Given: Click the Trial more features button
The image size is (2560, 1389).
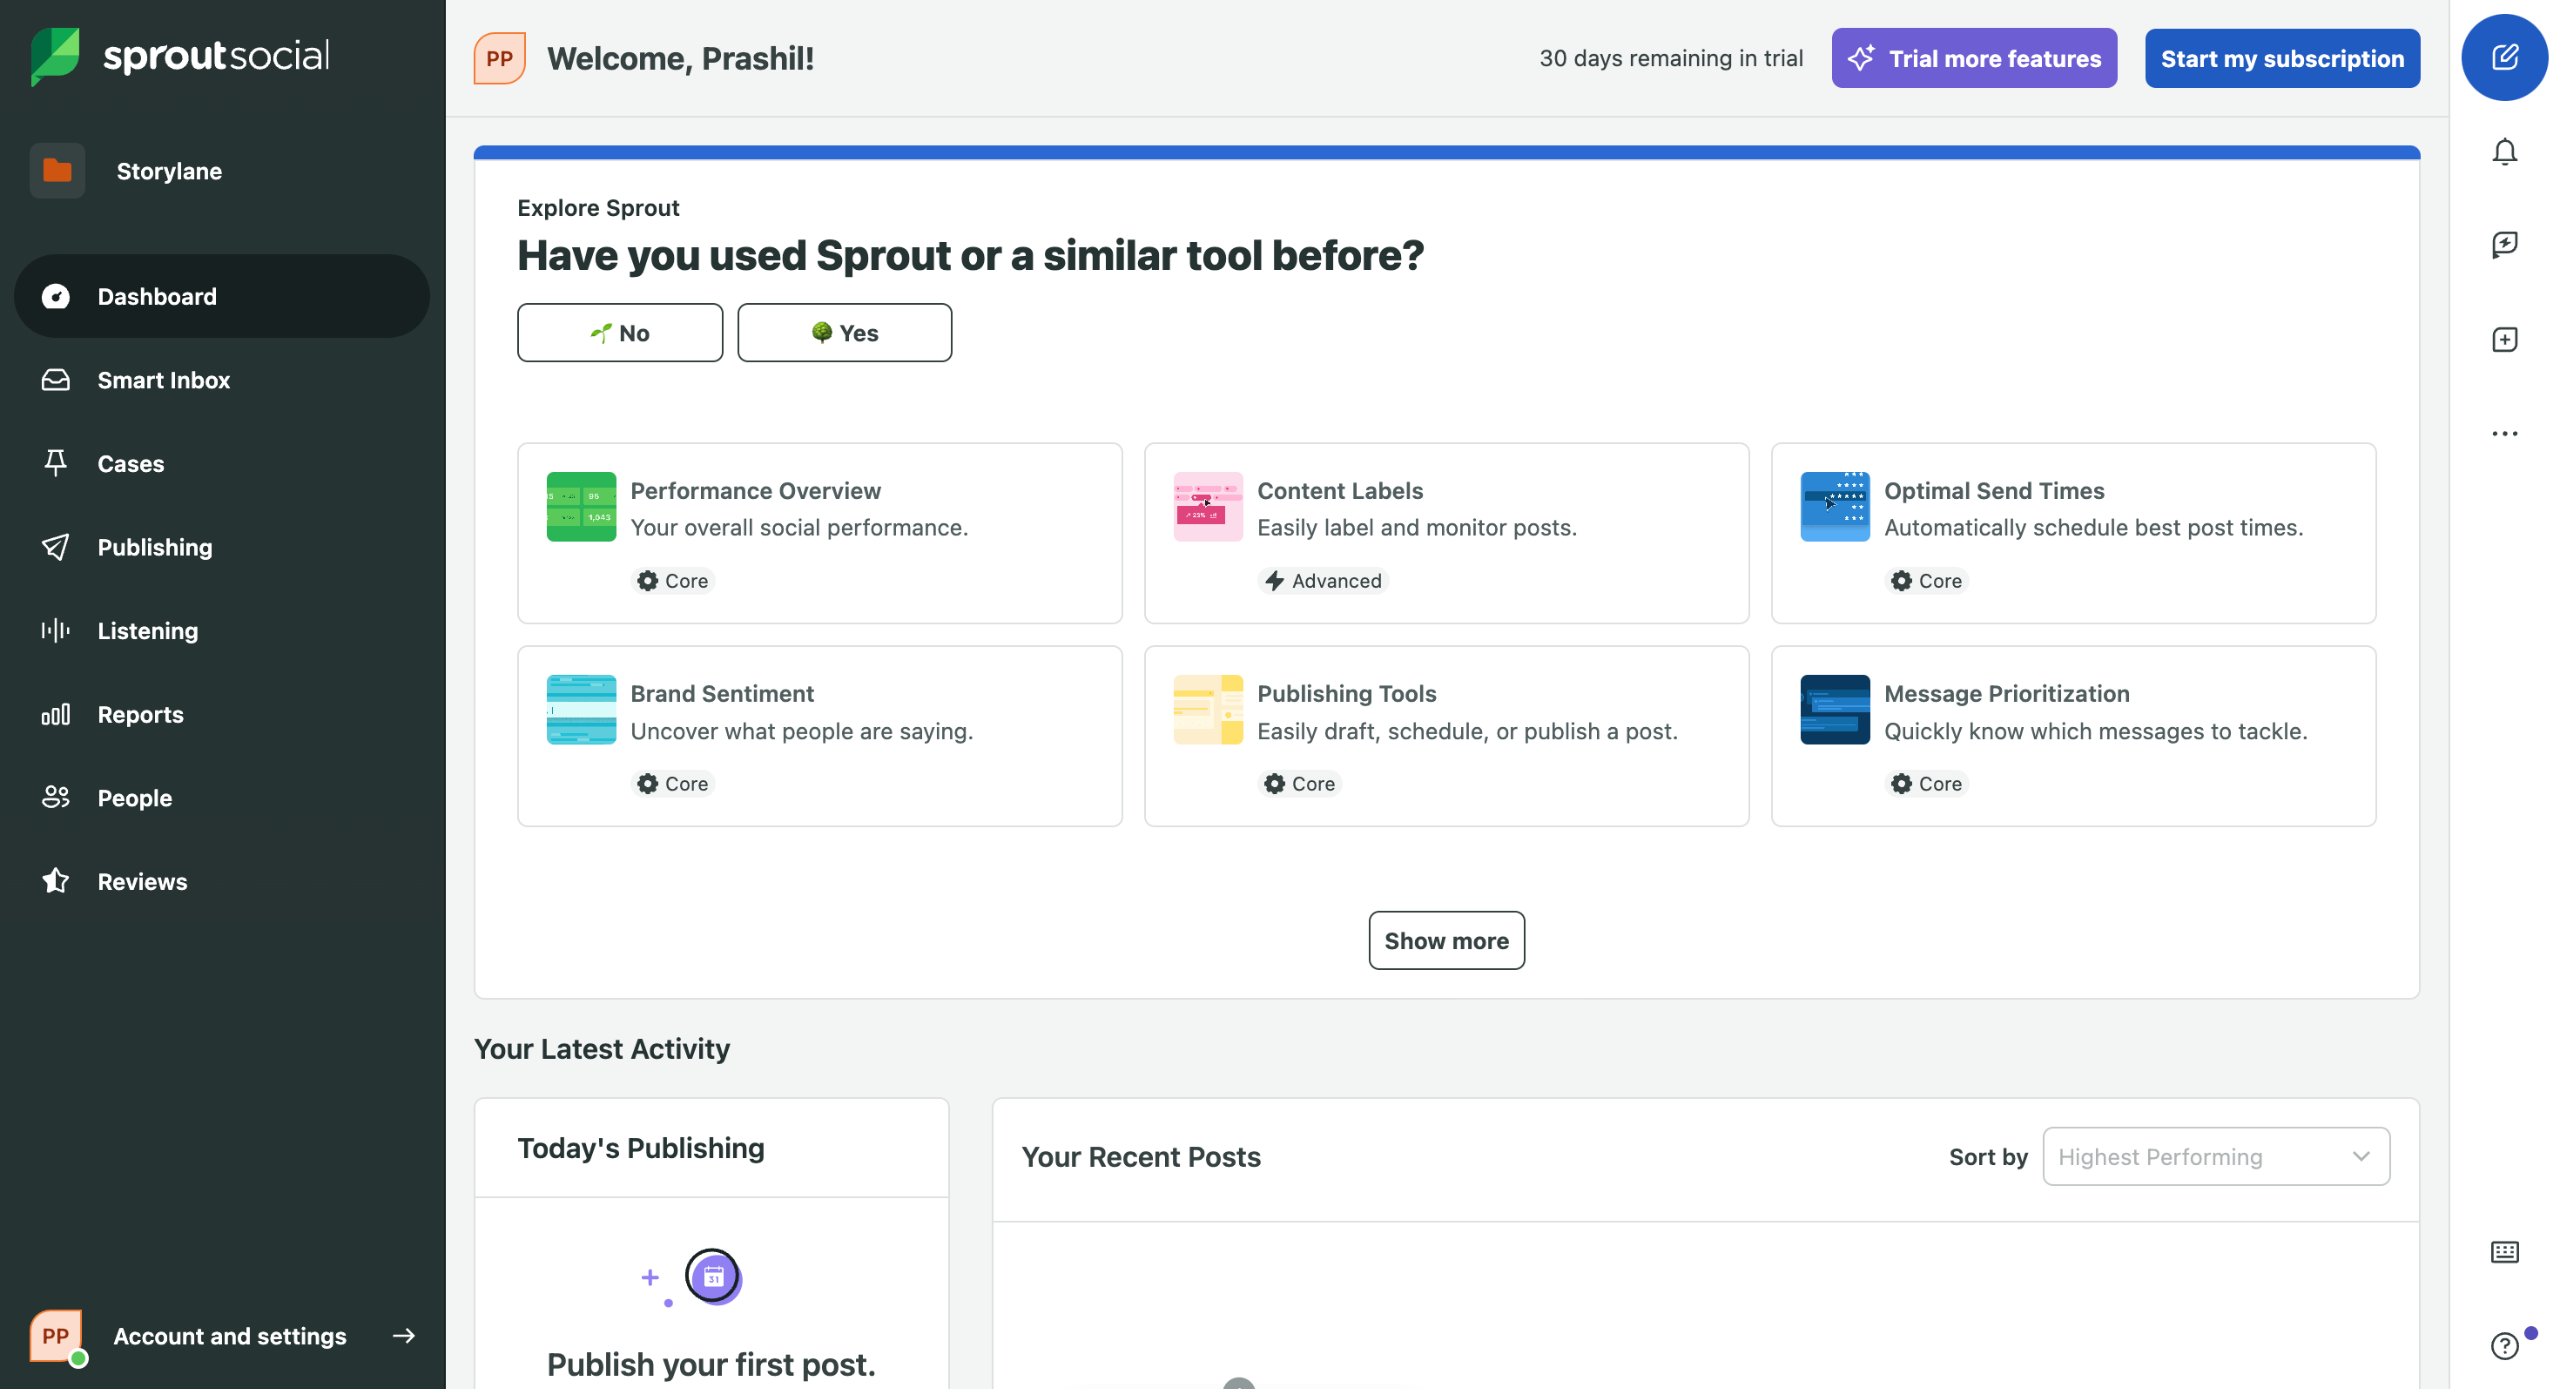Looking at the screenshot, I should (x=1973, y=58).
